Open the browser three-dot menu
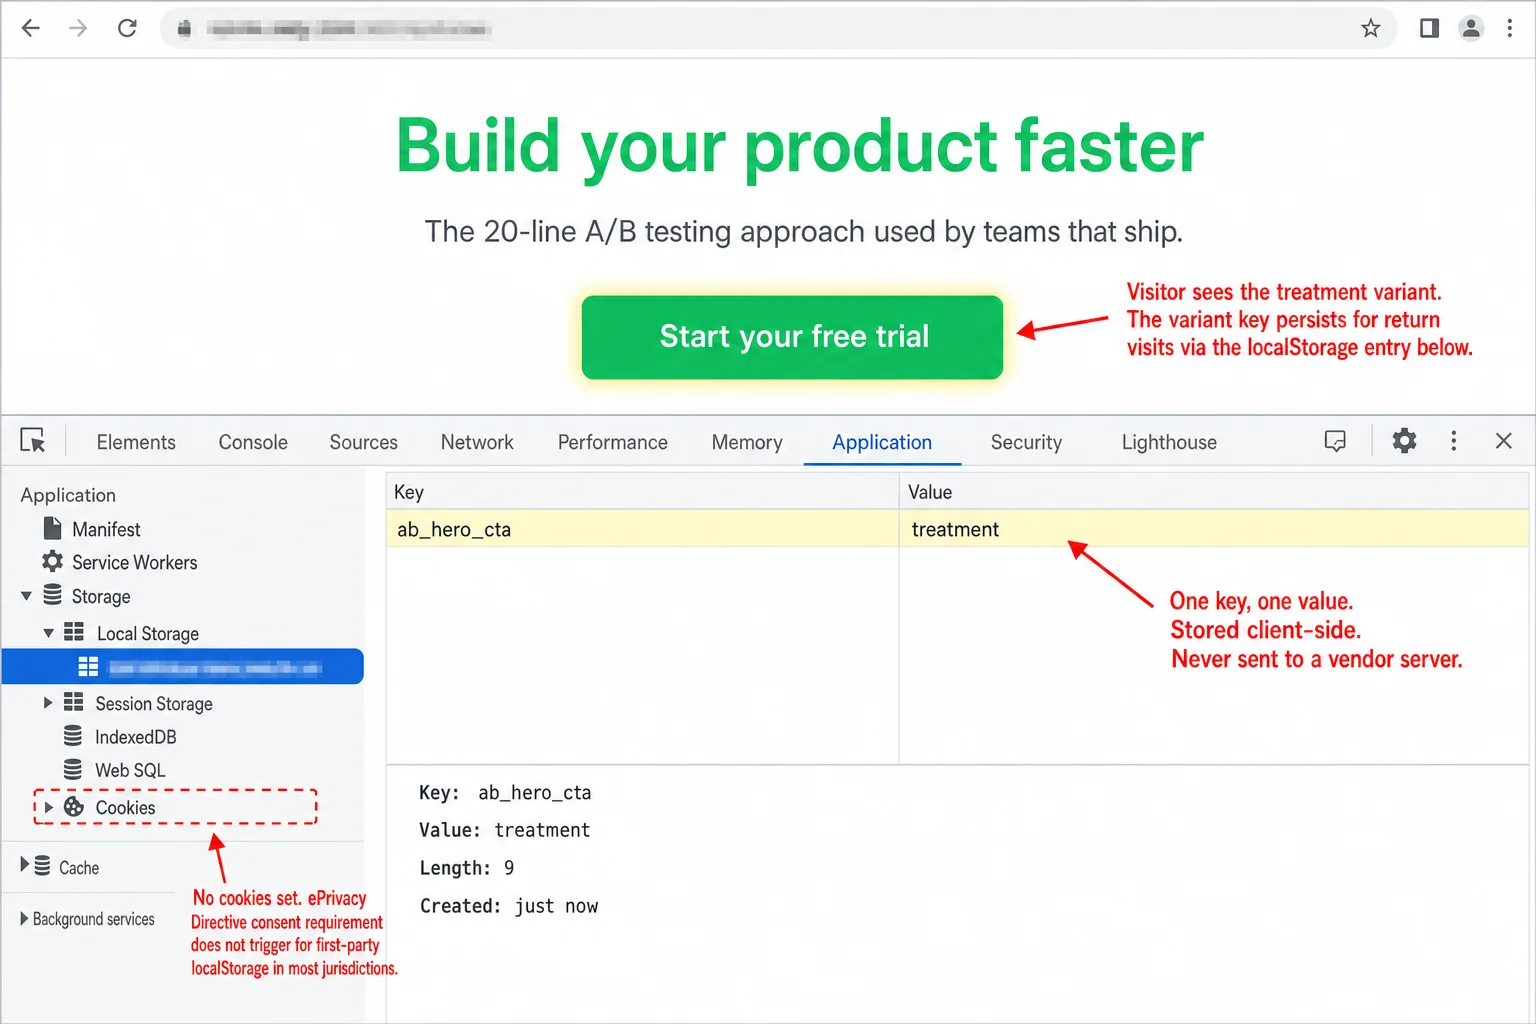This screenshot has height=1024, width=1536. pyautogui.click(x=1510, y=28)
